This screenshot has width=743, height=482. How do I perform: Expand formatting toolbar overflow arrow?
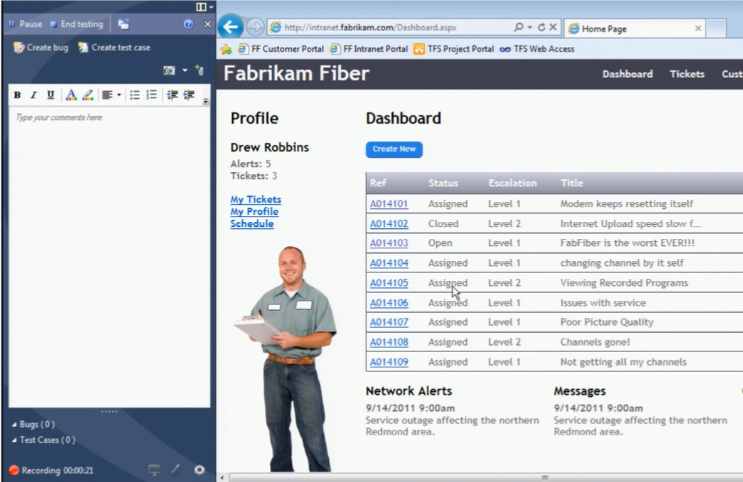click(x=206, y=101)
